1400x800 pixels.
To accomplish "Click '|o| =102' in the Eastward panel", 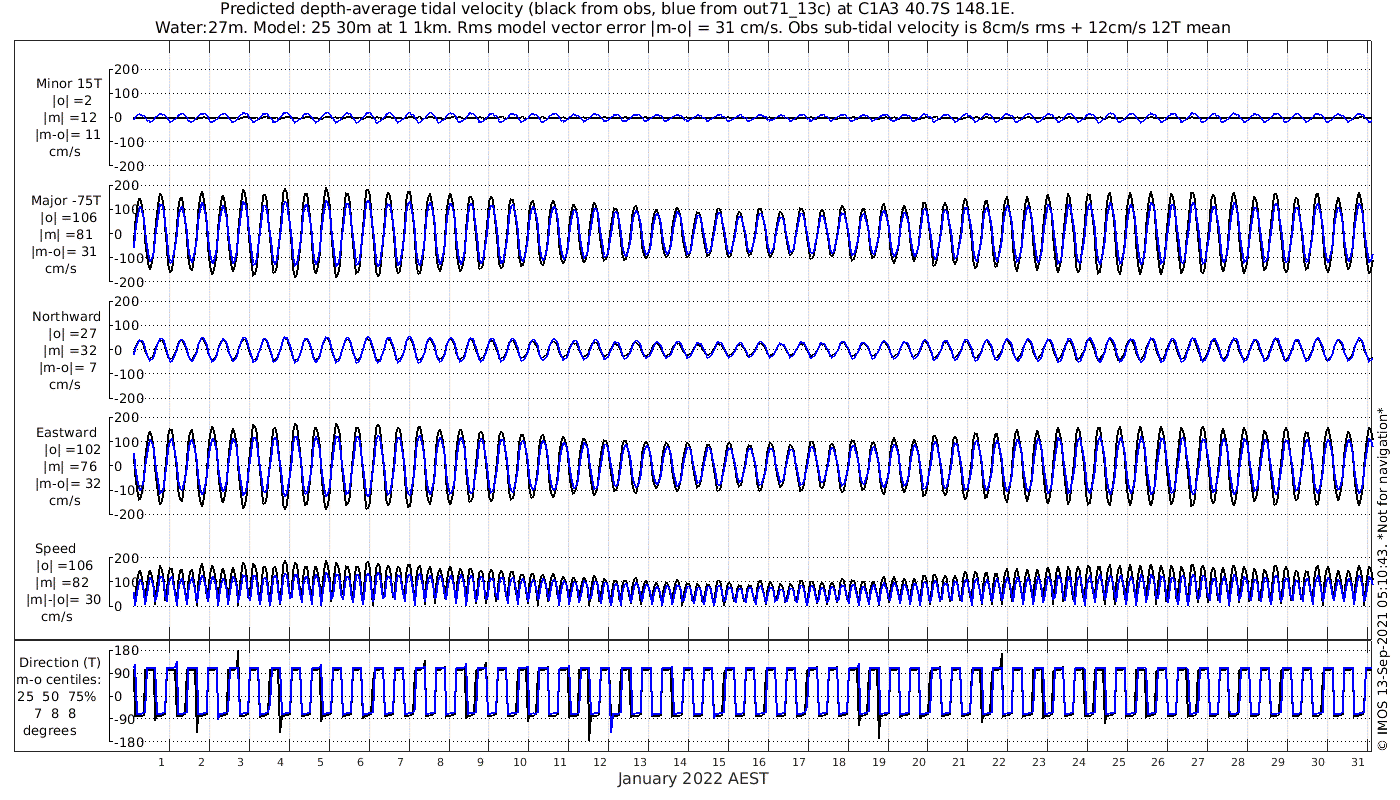I will (x=72, y=450).
